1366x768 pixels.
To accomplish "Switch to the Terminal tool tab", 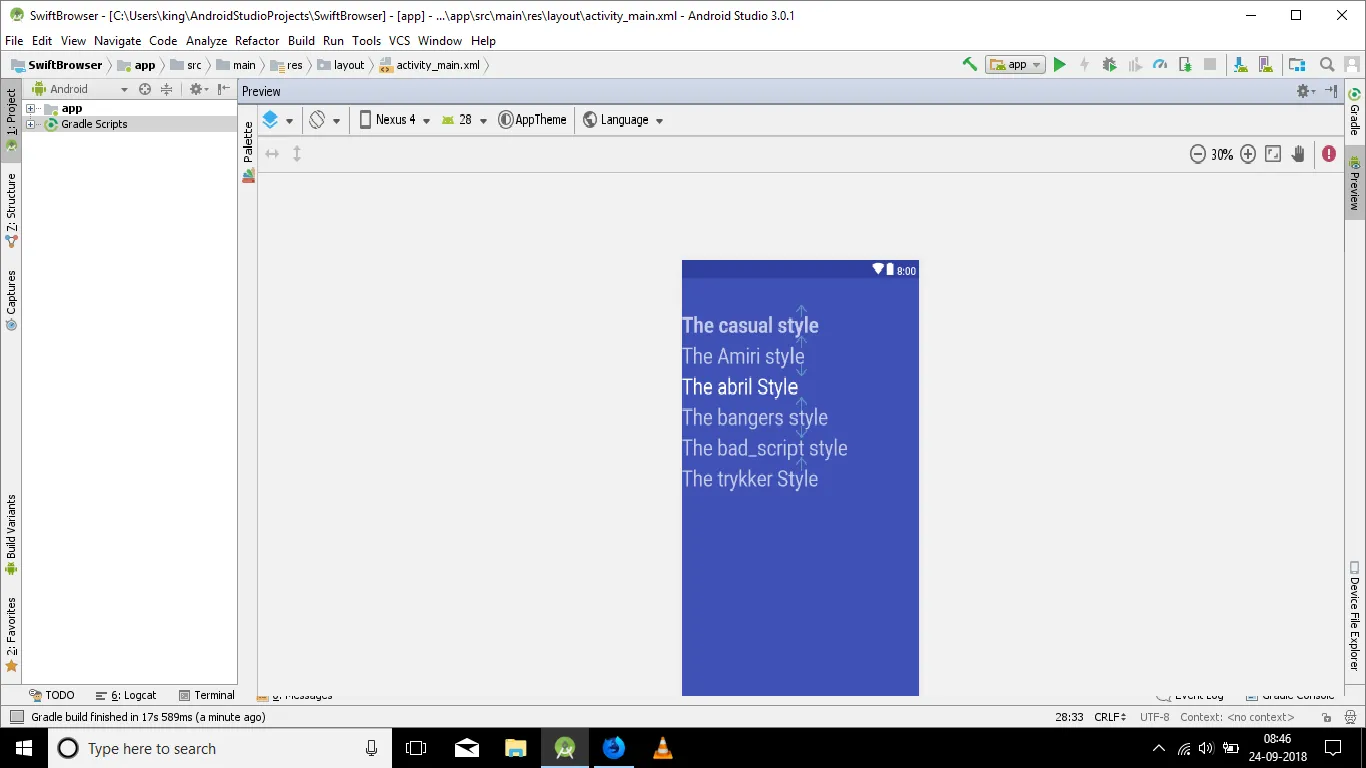I will coord(207,695).
